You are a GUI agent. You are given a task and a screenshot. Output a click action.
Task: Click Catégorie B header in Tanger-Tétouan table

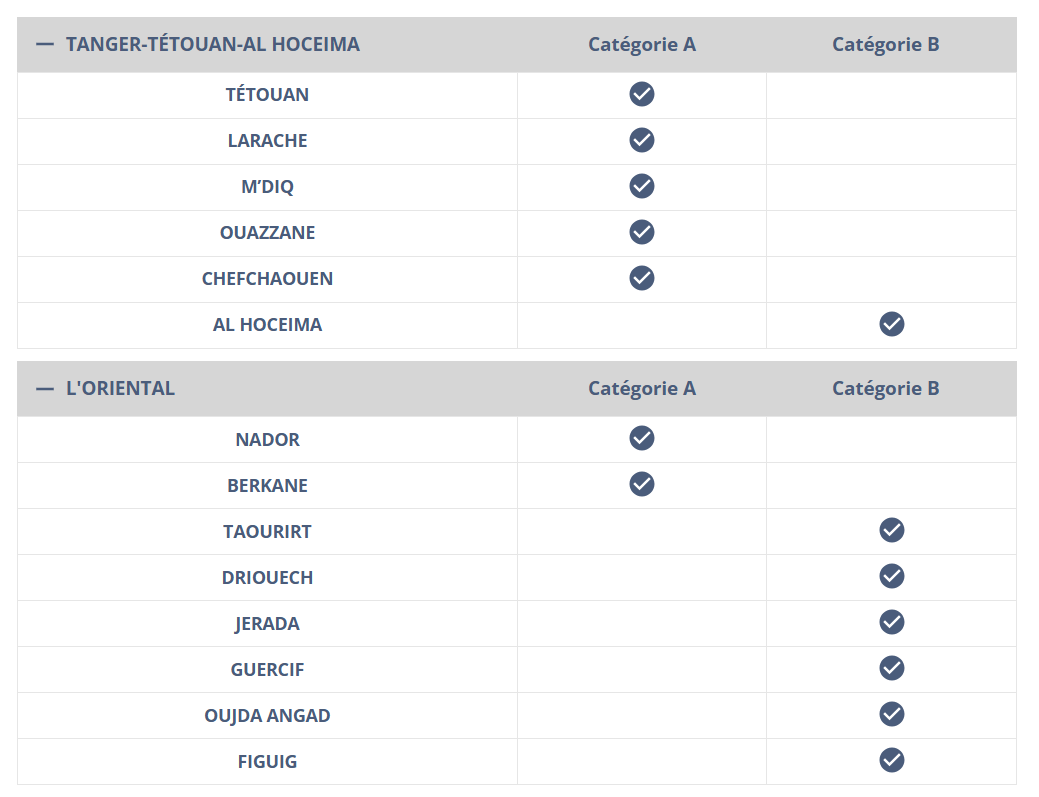pyautogui.click(x=886, y=45)
